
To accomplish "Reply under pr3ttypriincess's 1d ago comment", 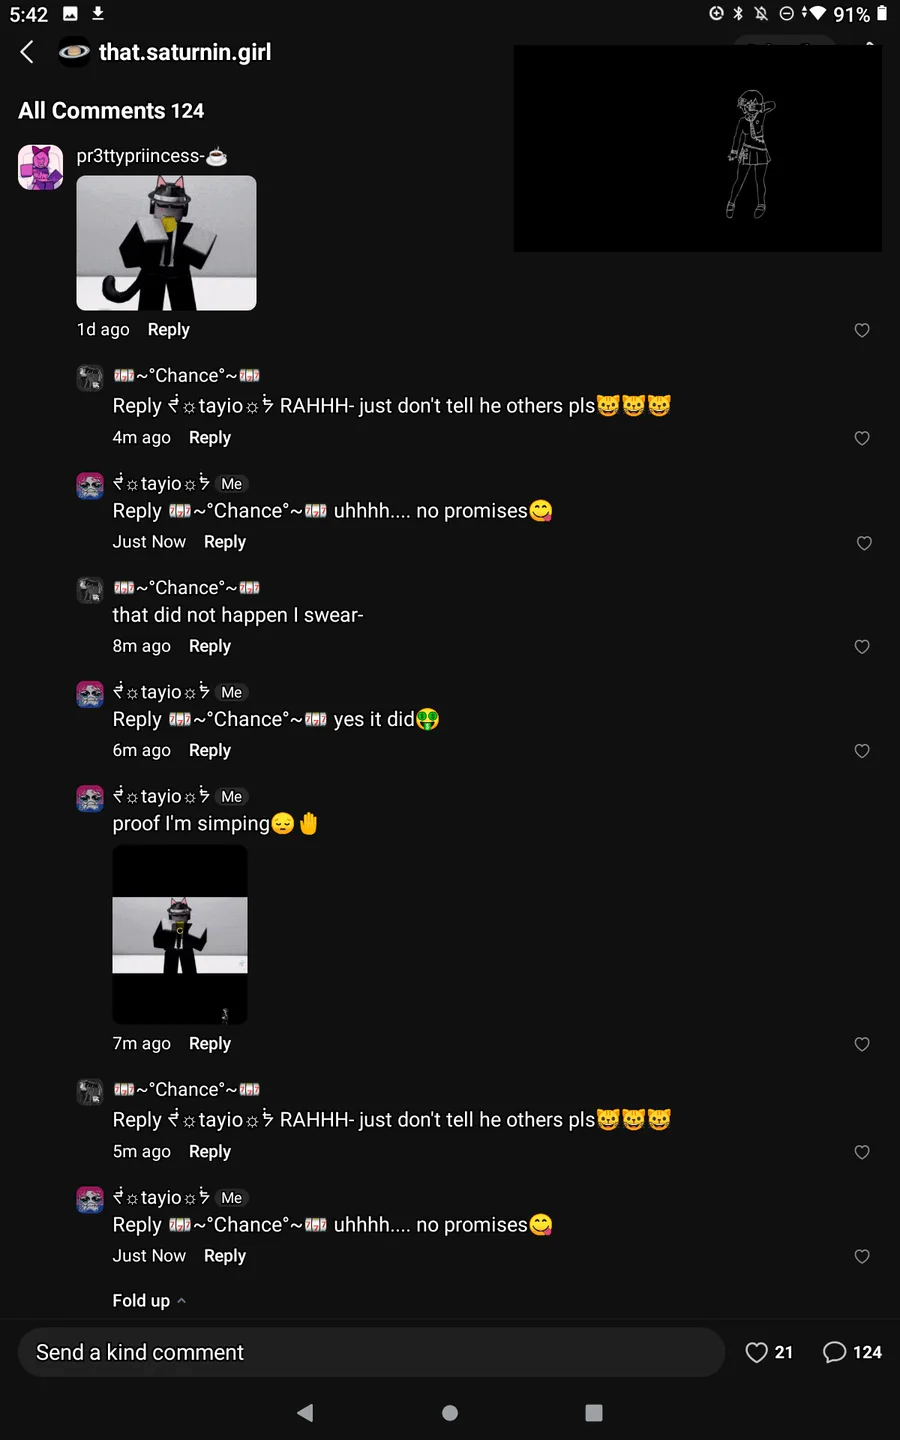I will [168, 329].
